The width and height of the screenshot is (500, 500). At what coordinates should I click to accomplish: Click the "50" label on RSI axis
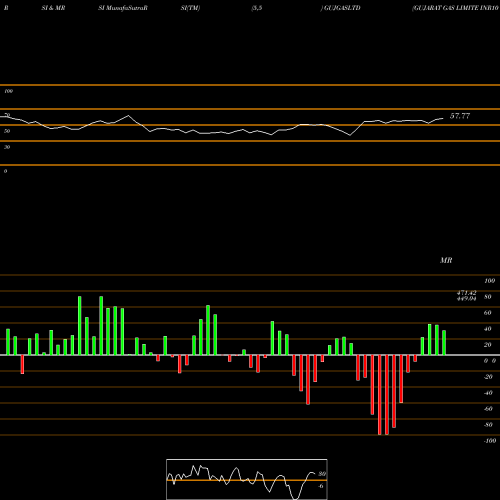coord(7,131)
